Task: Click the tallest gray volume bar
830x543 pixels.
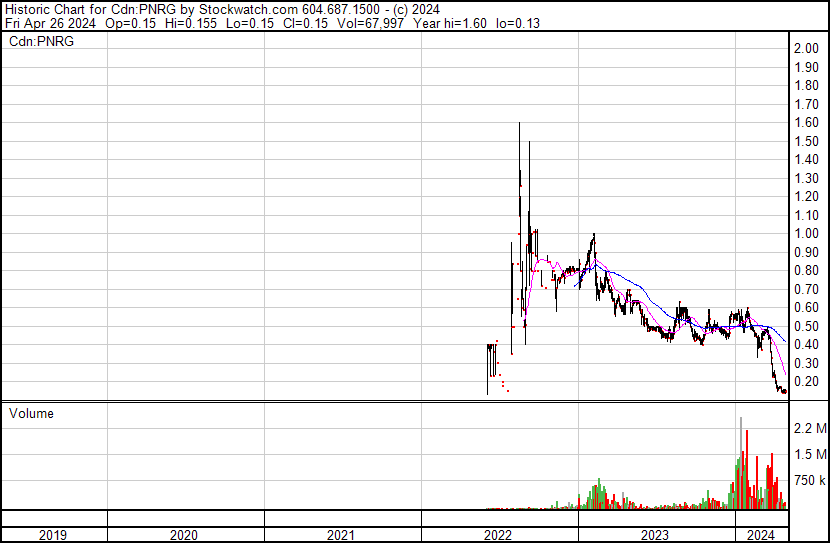Action: click(741, 460)
